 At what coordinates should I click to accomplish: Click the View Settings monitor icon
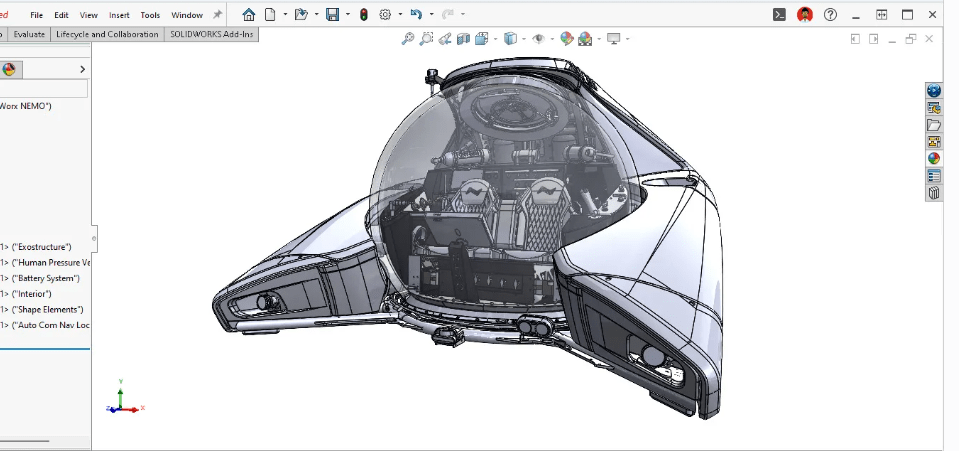tap(613, 39)
